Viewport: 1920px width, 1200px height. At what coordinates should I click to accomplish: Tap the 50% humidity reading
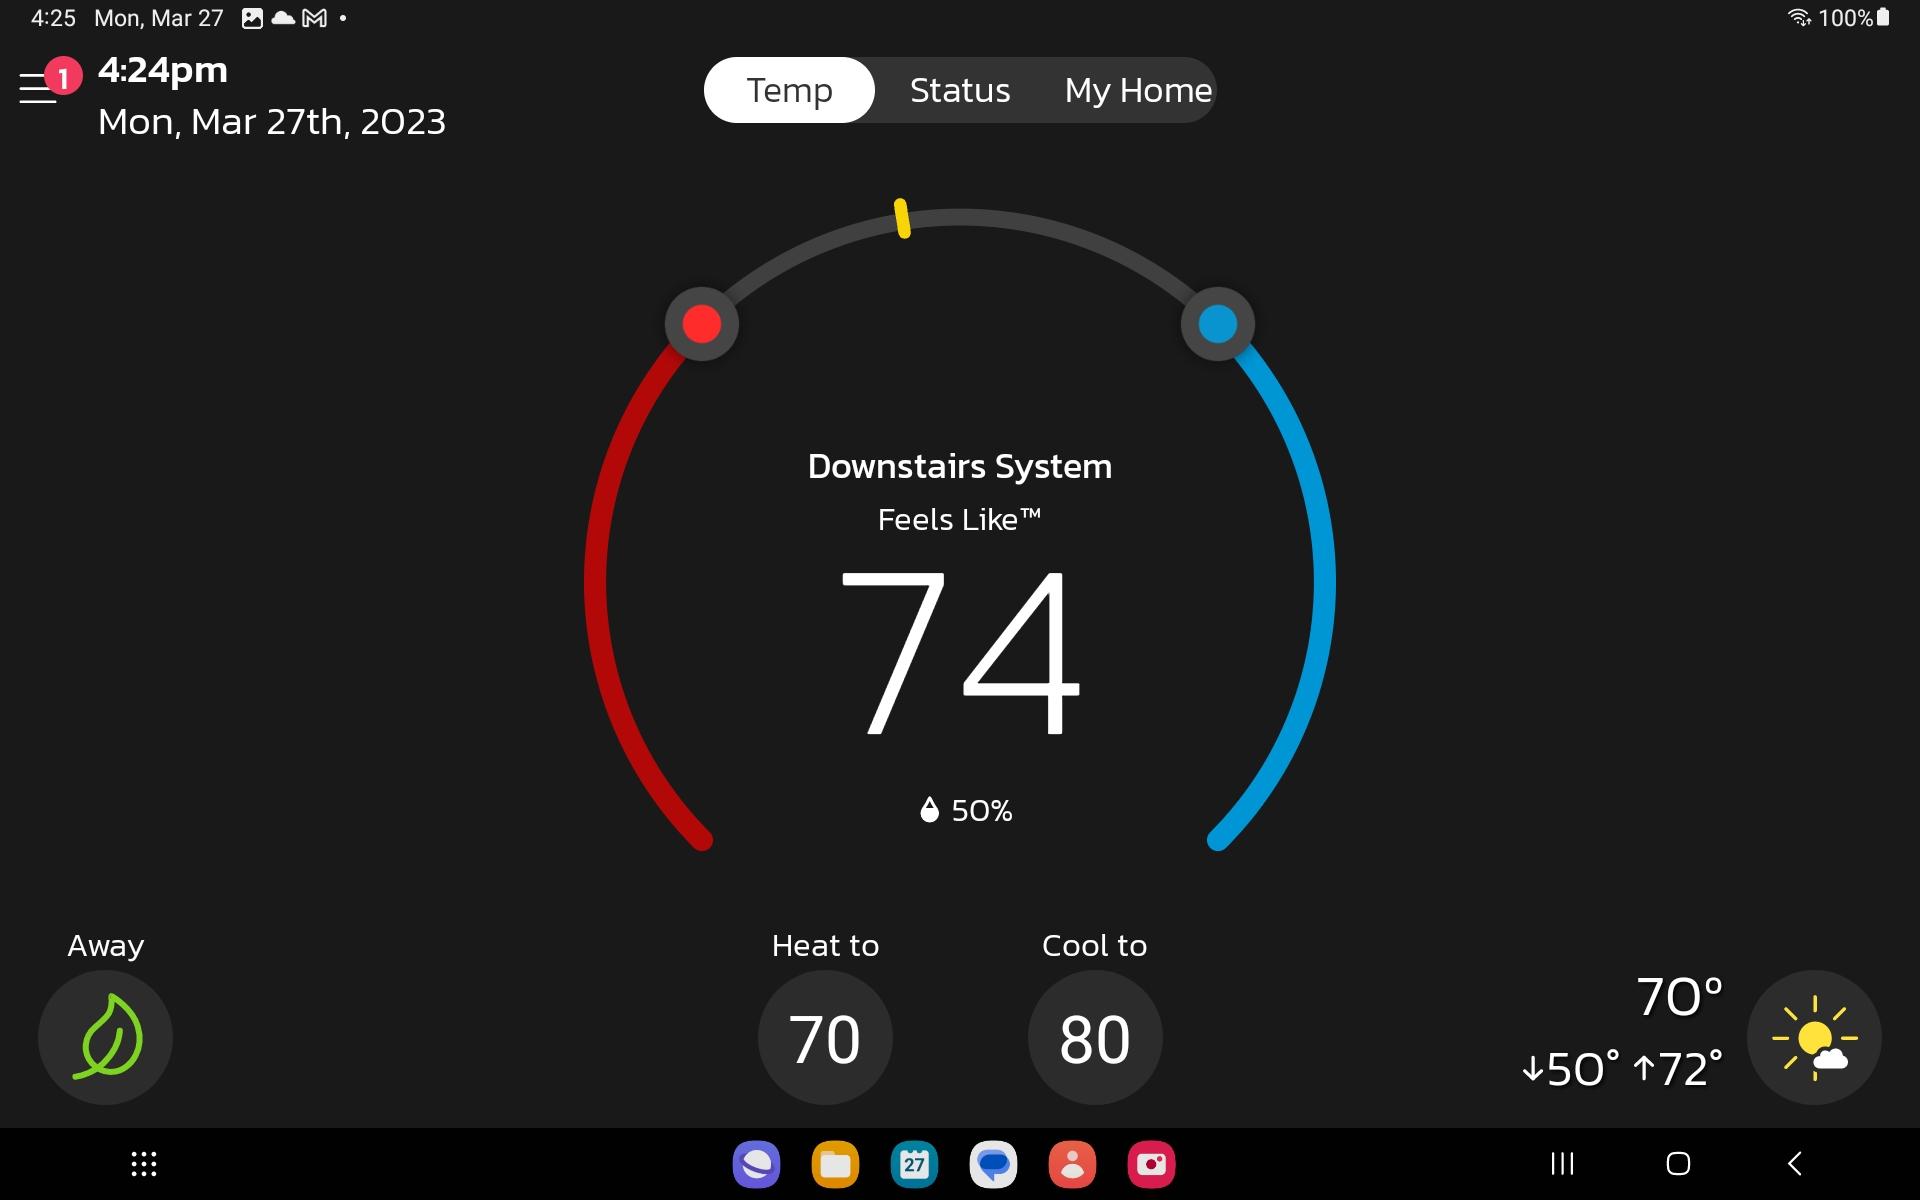[966, 810]
